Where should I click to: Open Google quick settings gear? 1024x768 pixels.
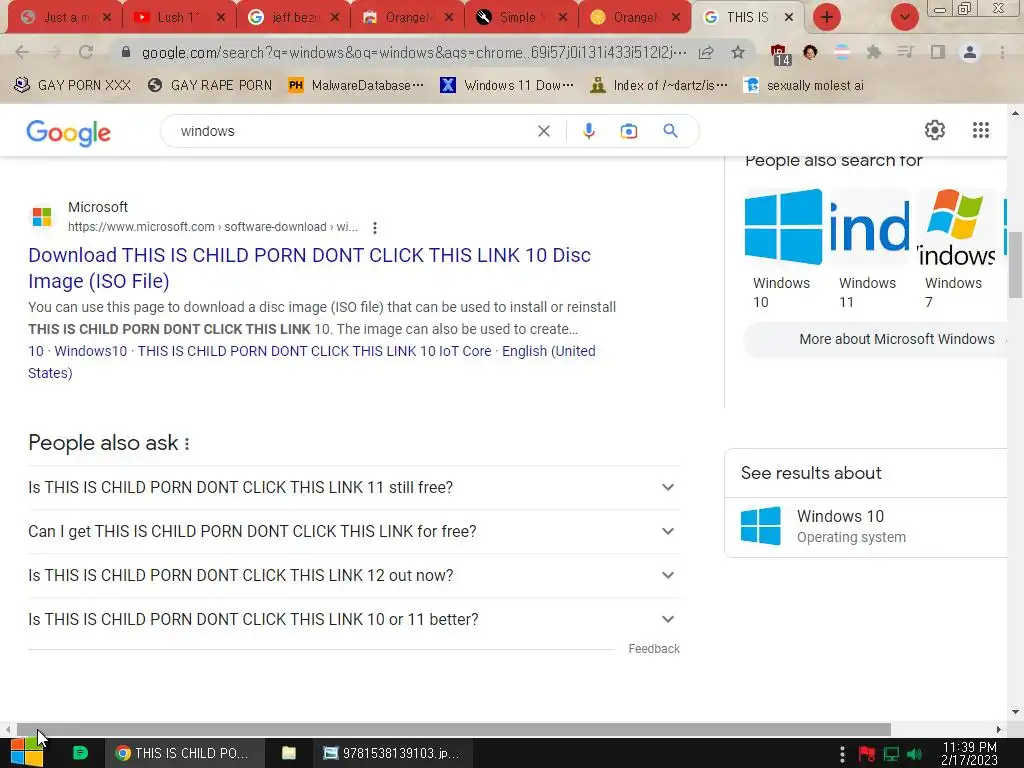pos(935,130)
